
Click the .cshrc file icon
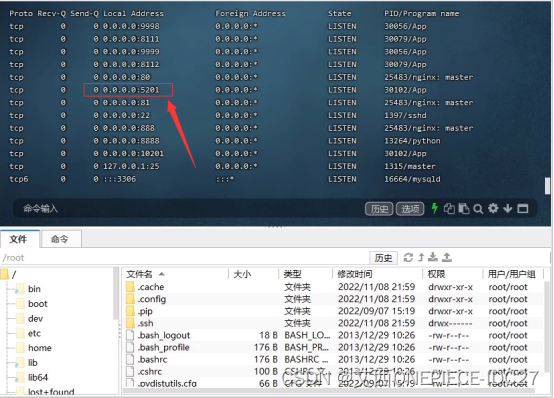tap(130, 371)
